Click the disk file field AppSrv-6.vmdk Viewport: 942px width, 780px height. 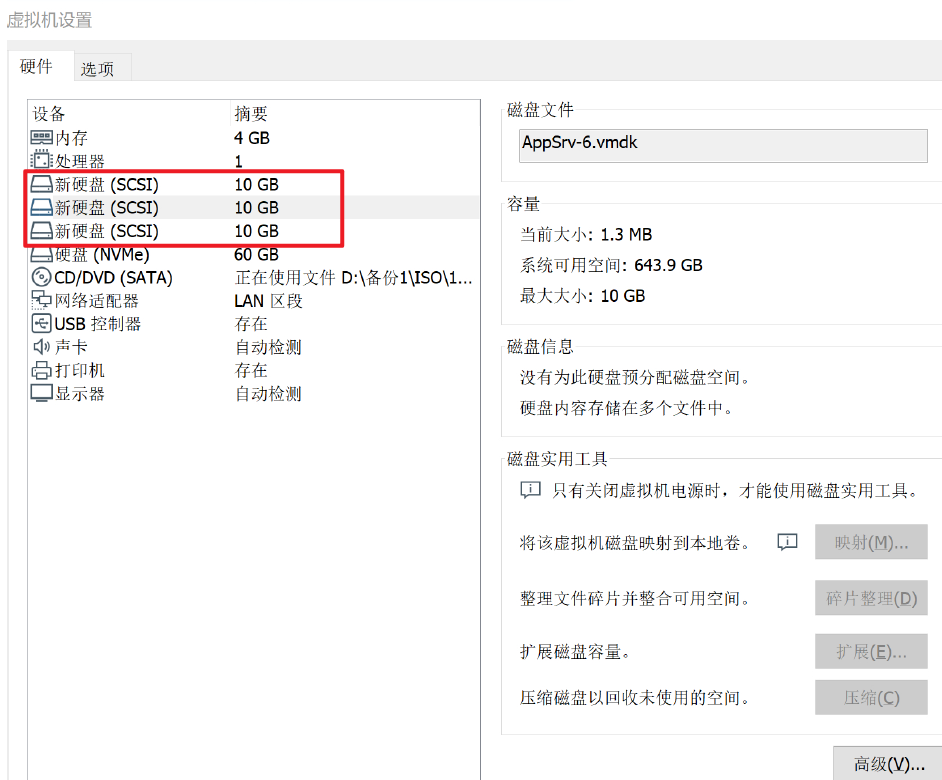723,145
